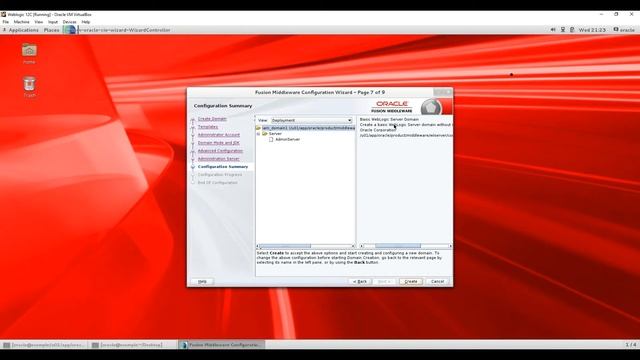Click the volume icon in top panel
The height and width of the screenshot is (360, 640).
point(553,30)
